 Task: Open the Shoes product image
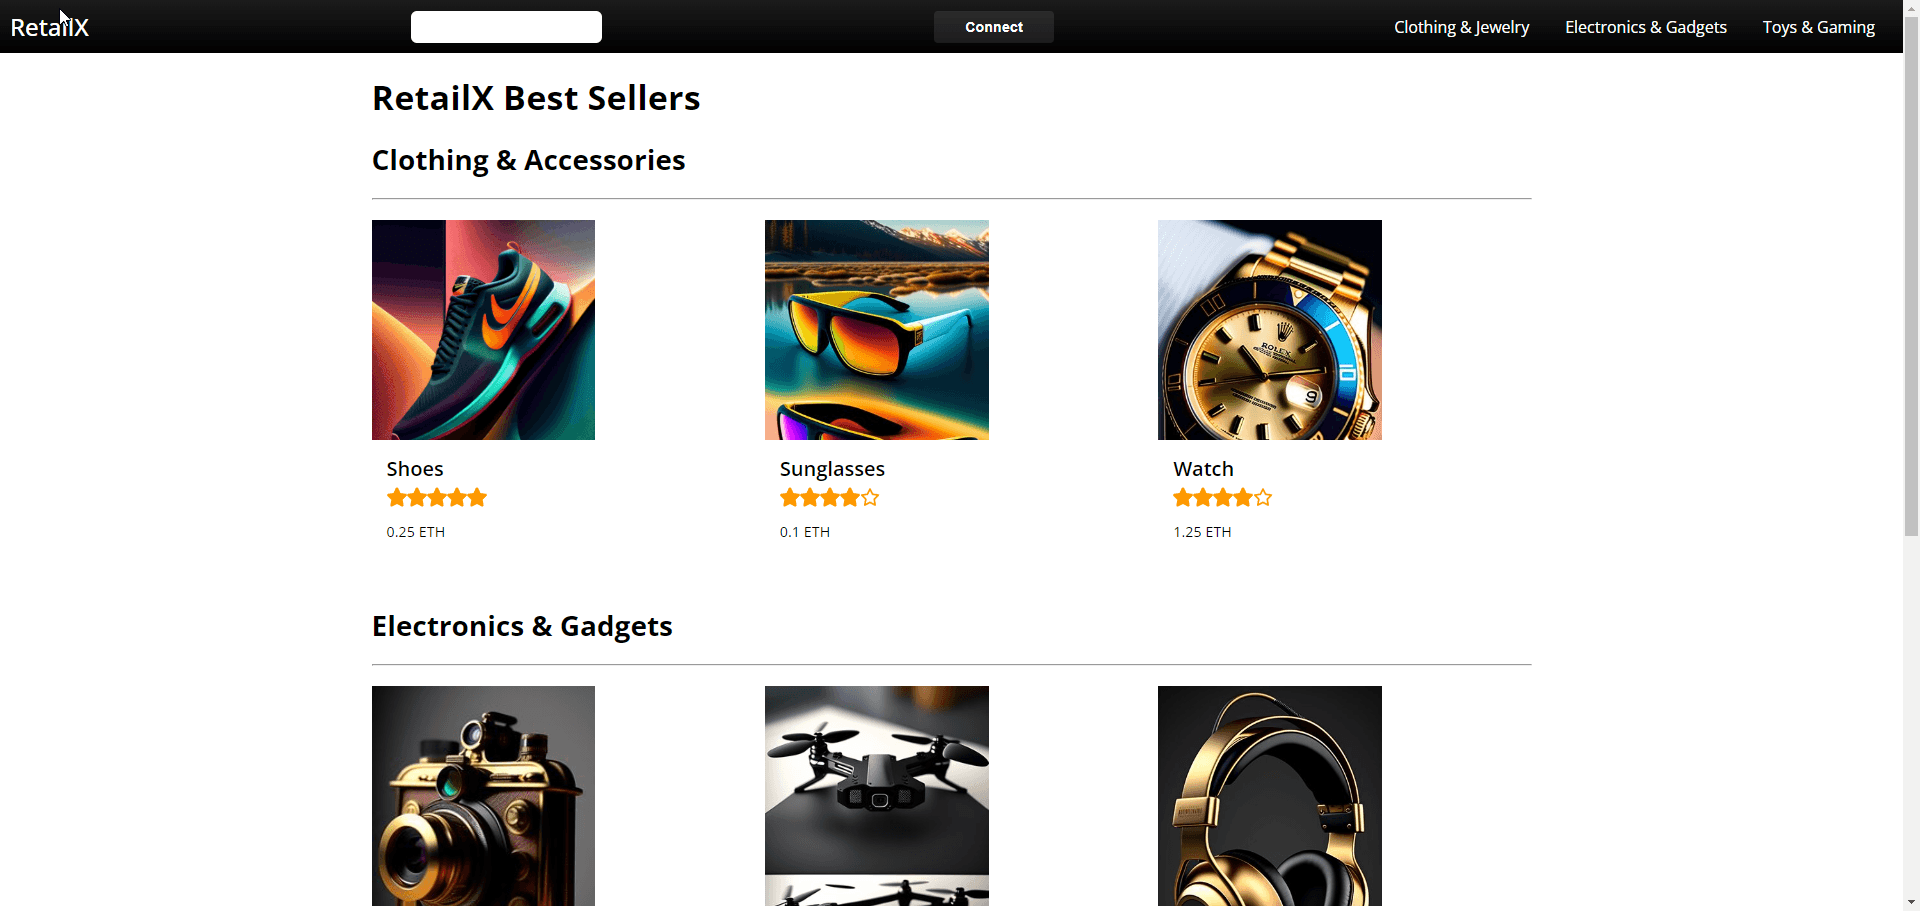pos(483,330)
